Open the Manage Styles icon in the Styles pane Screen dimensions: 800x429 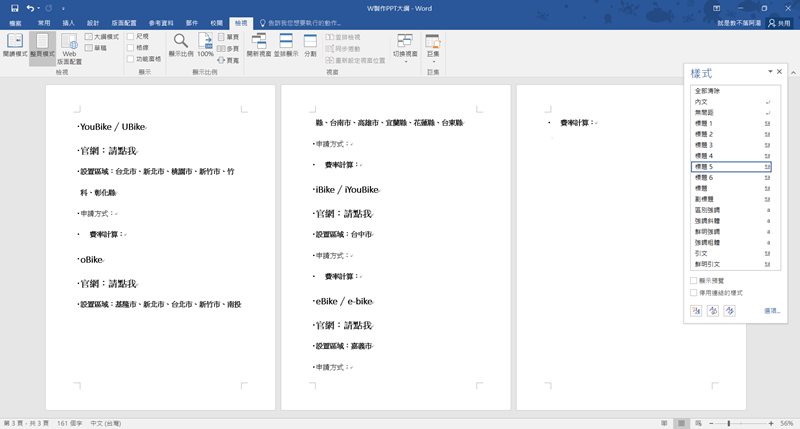pyautogui.click(x=730, y=311)
